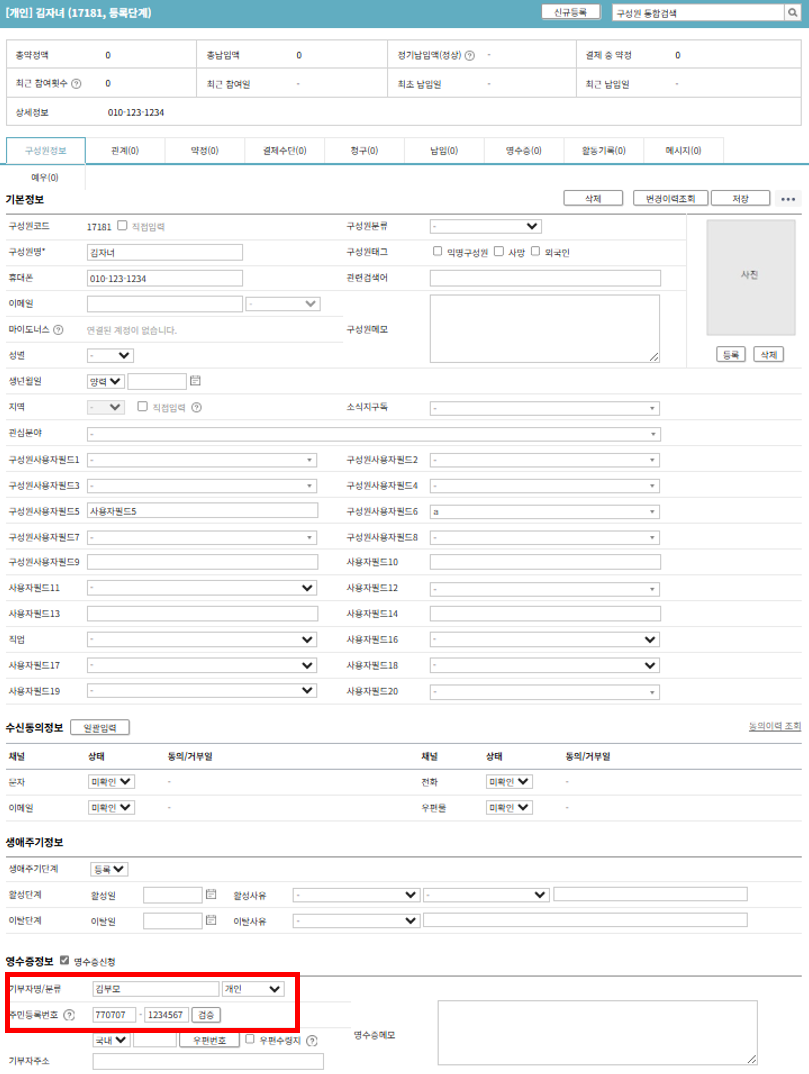Image resolution: width=809 pixels, height=1074 pixels.
Task: Click the 휴대폰 input field
Action: pos(164,278)
